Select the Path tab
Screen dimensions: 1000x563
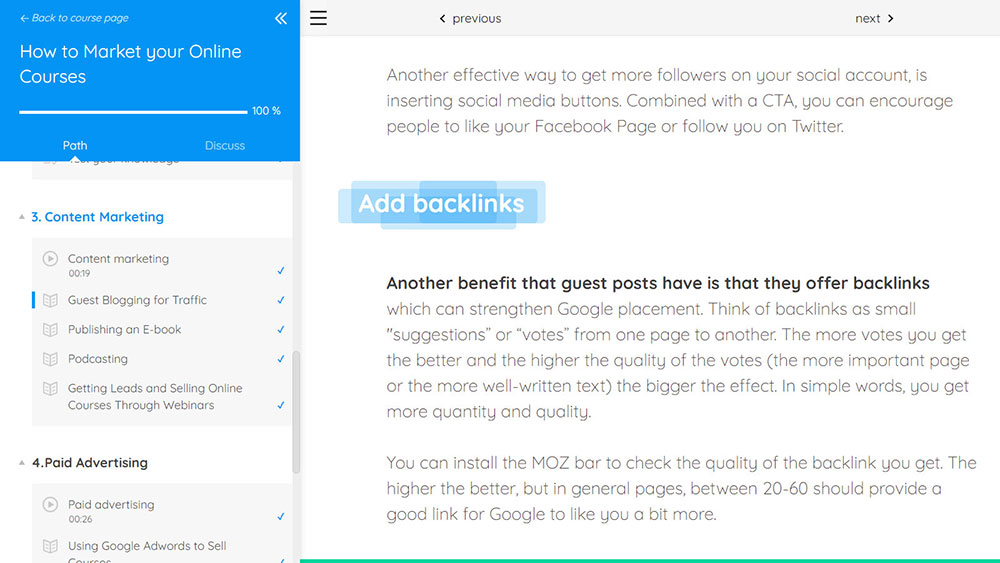(x=75, y=145)
